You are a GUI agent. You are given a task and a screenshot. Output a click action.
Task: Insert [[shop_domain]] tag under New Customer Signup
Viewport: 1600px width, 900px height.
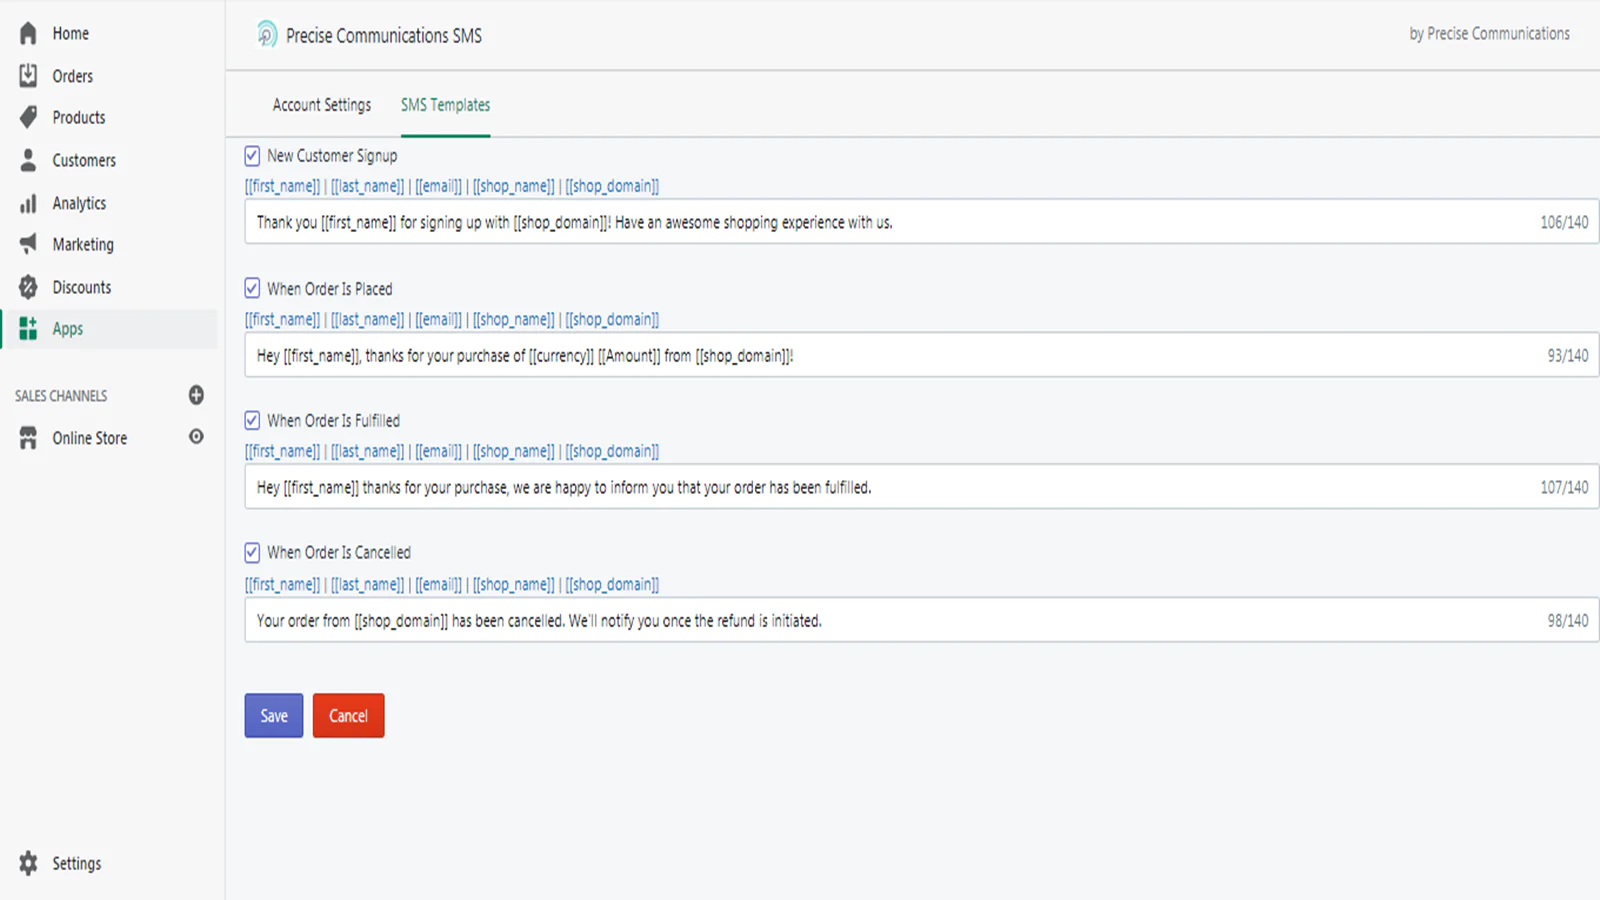pyautogui.click(x=612, y=186)
